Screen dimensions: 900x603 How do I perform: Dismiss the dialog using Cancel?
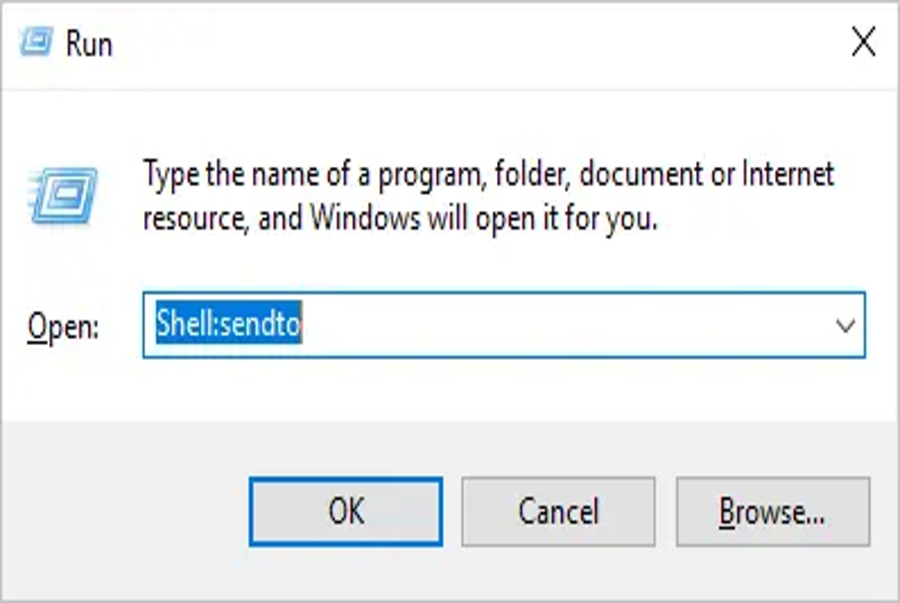tap(558, 511)
